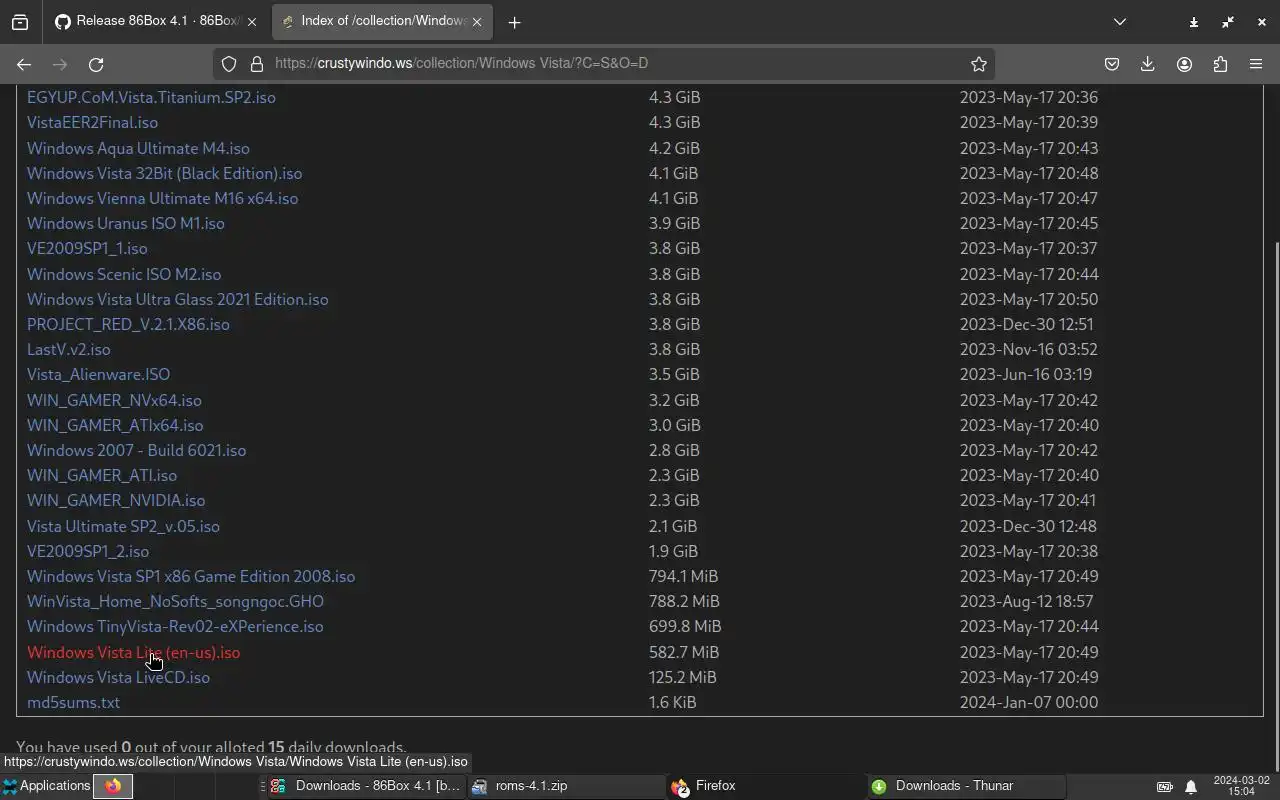Click the battery status tray icon

1165,787
